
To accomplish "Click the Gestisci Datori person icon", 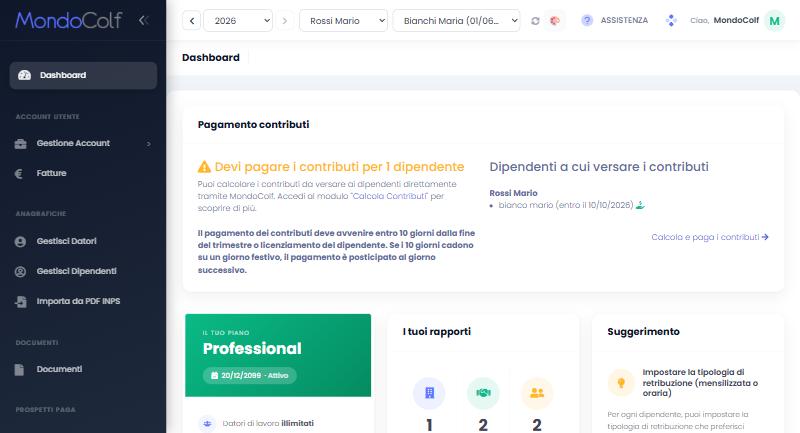I will click(20, 242).
